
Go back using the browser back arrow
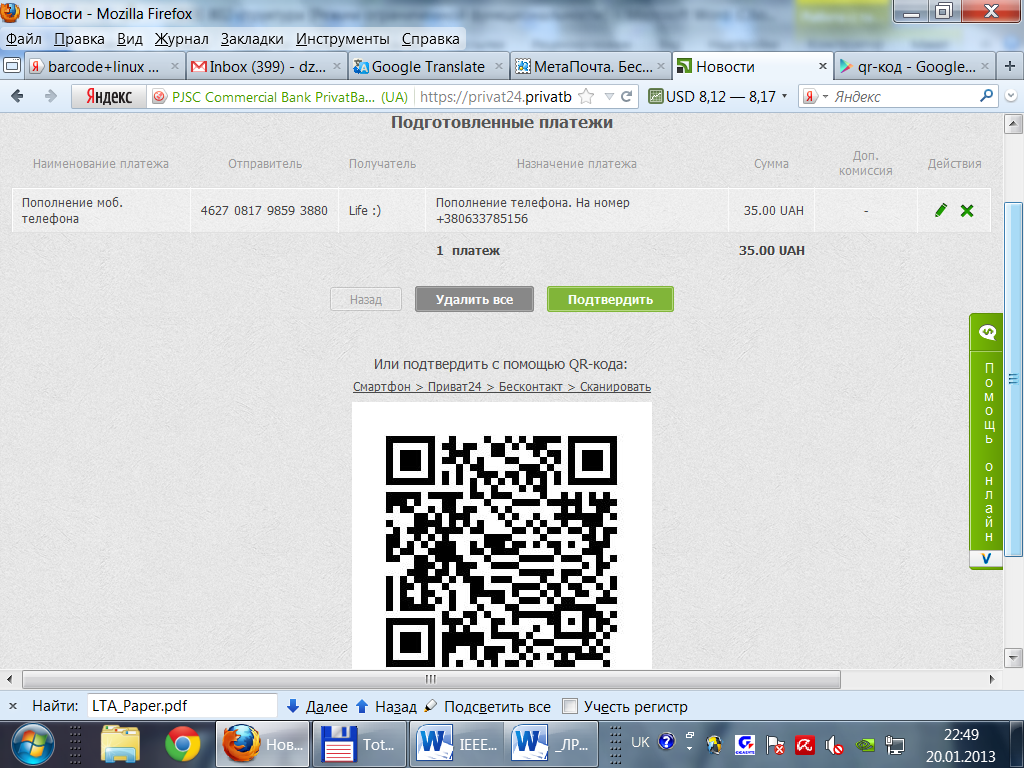click(x=18, y=97)
